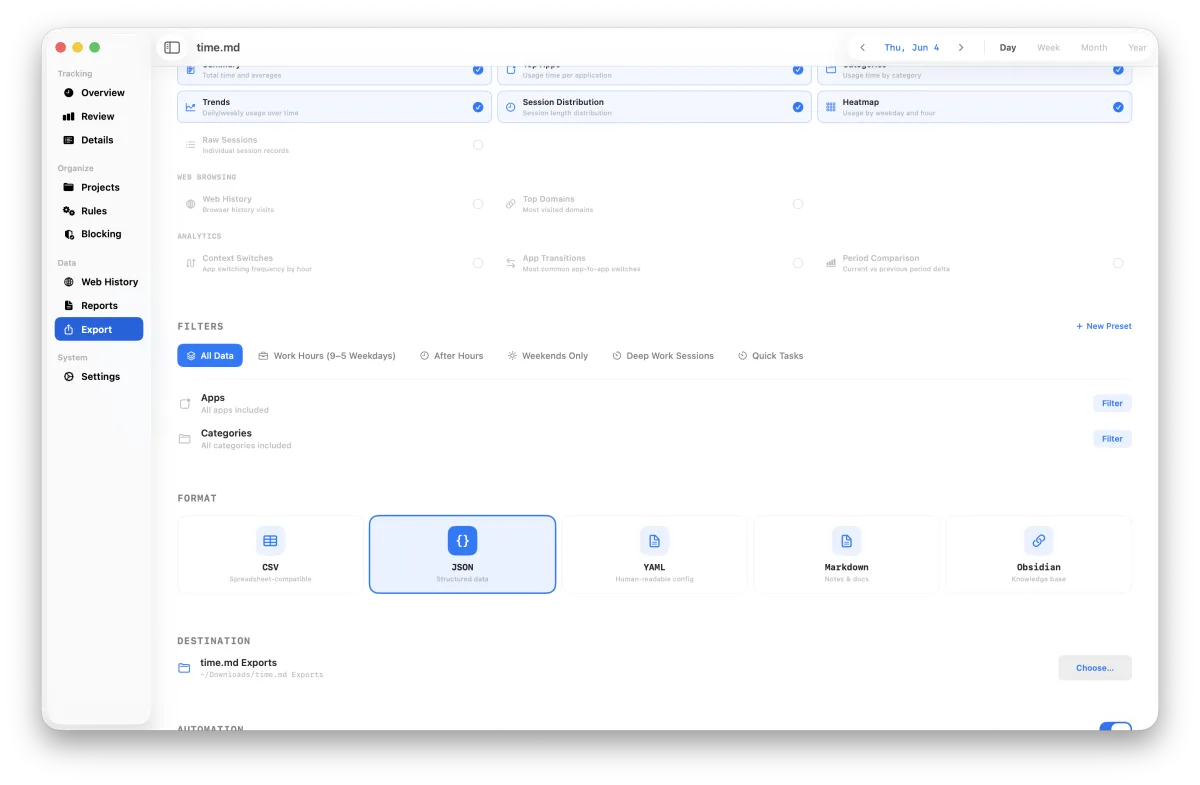The width and height of the screenshot is (1200, 785).
Task: Select Export in sidebar
Action: pos(99,329)
